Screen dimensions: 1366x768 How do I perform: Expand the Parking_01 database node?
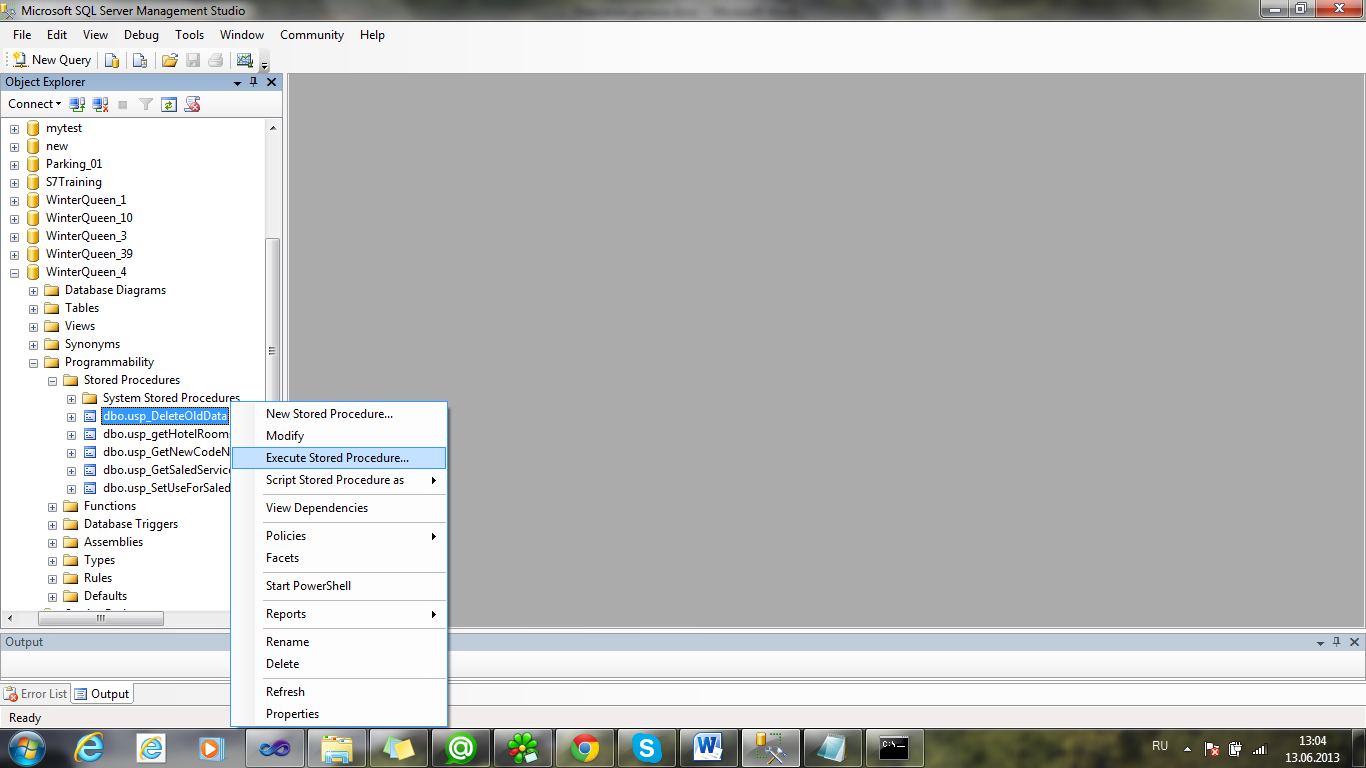[x=15, y=164]
